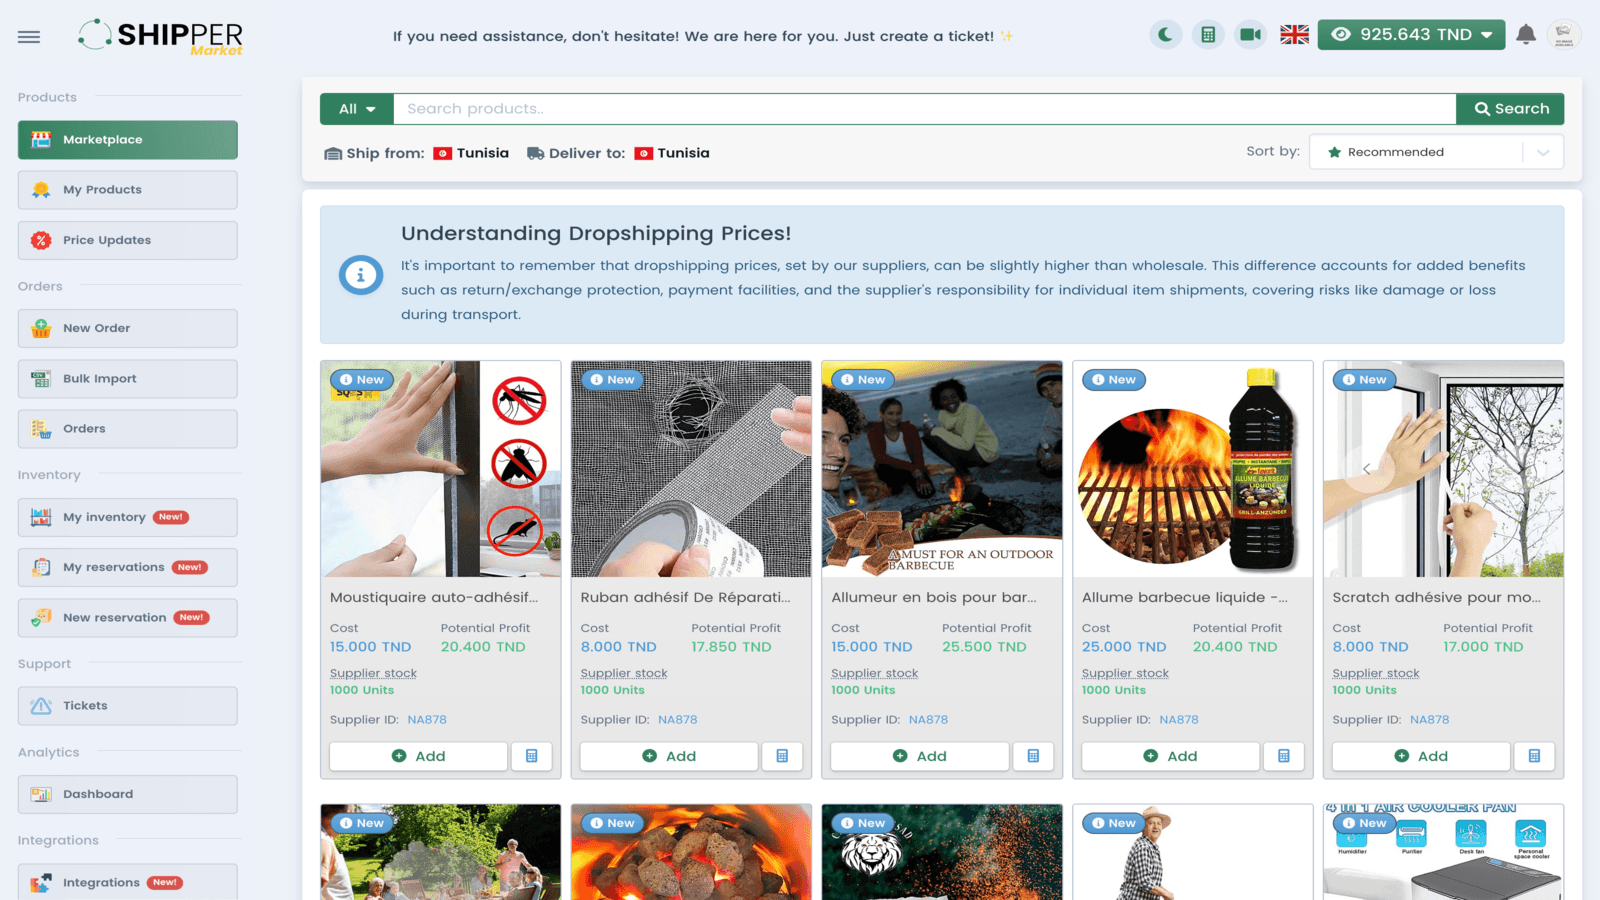
Task: Toggle the sidebar with the hamburger icon
Action: [x=28, y=36]
